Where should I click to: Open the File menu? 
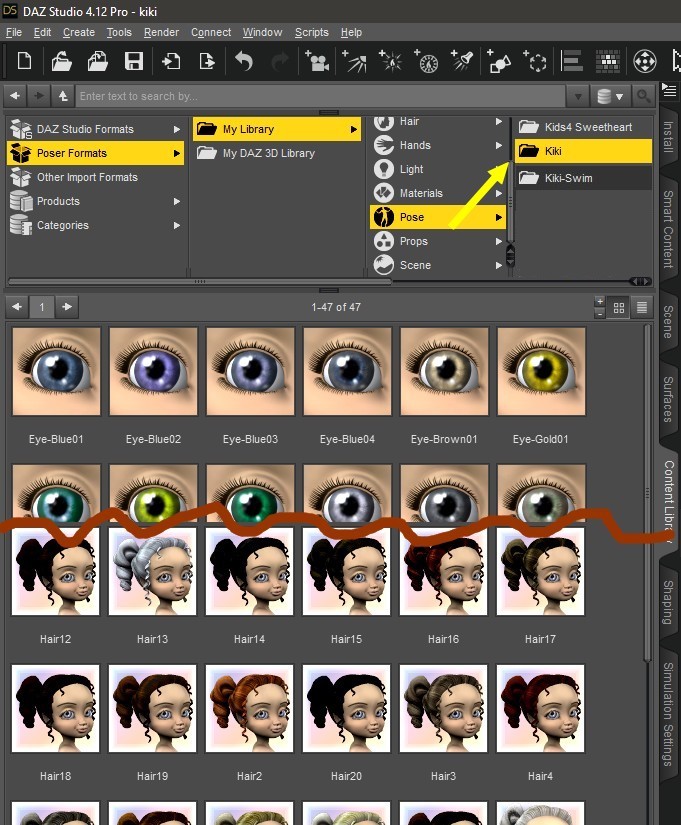click(14, 32)
